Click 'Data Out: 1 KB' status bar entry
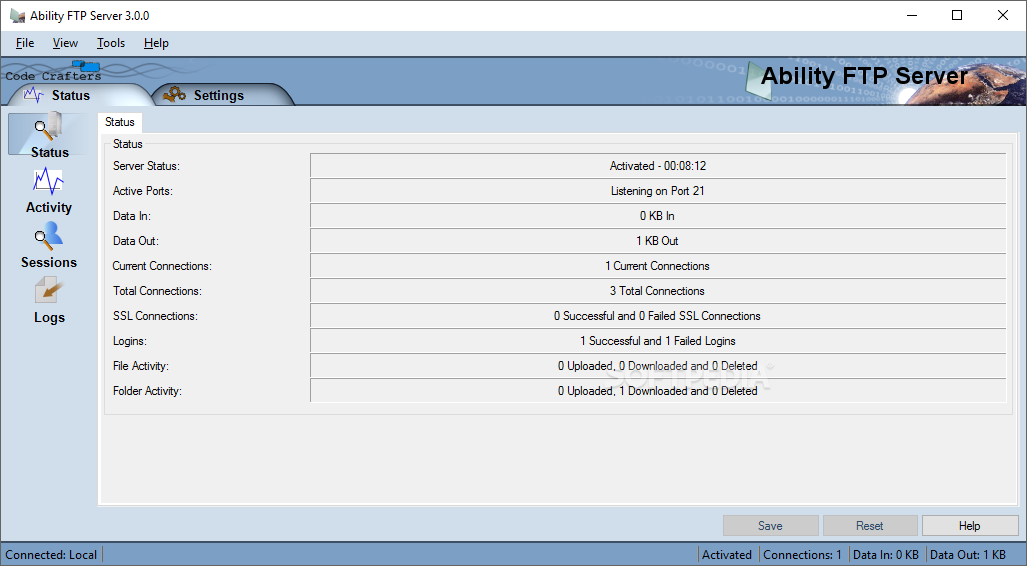This screenshot has width=1027, height=566. click(x=967, y=555)
